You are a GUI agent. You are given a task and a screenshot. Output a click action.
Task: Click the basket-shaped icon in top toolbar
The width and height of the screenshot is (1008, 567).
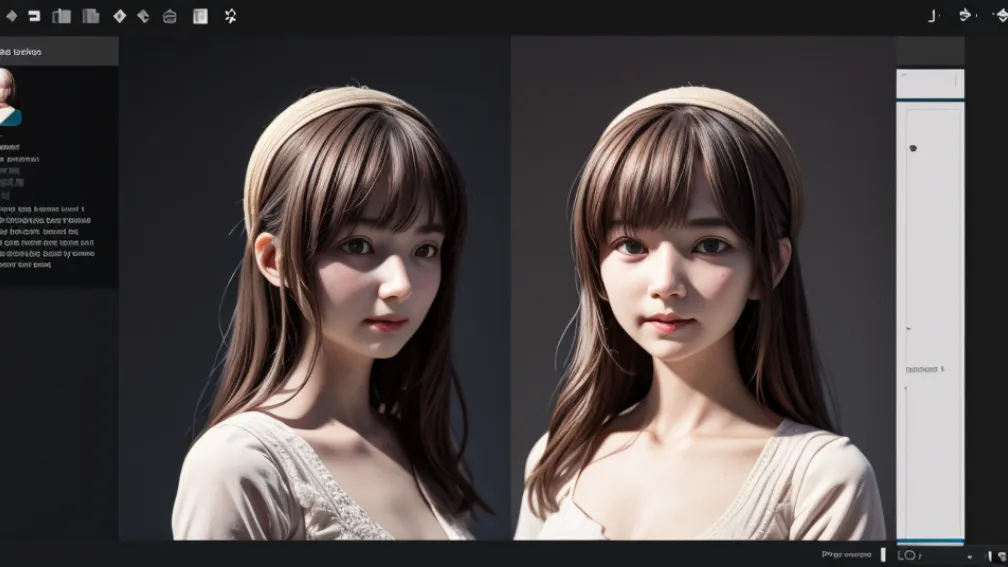click(170, 16)
